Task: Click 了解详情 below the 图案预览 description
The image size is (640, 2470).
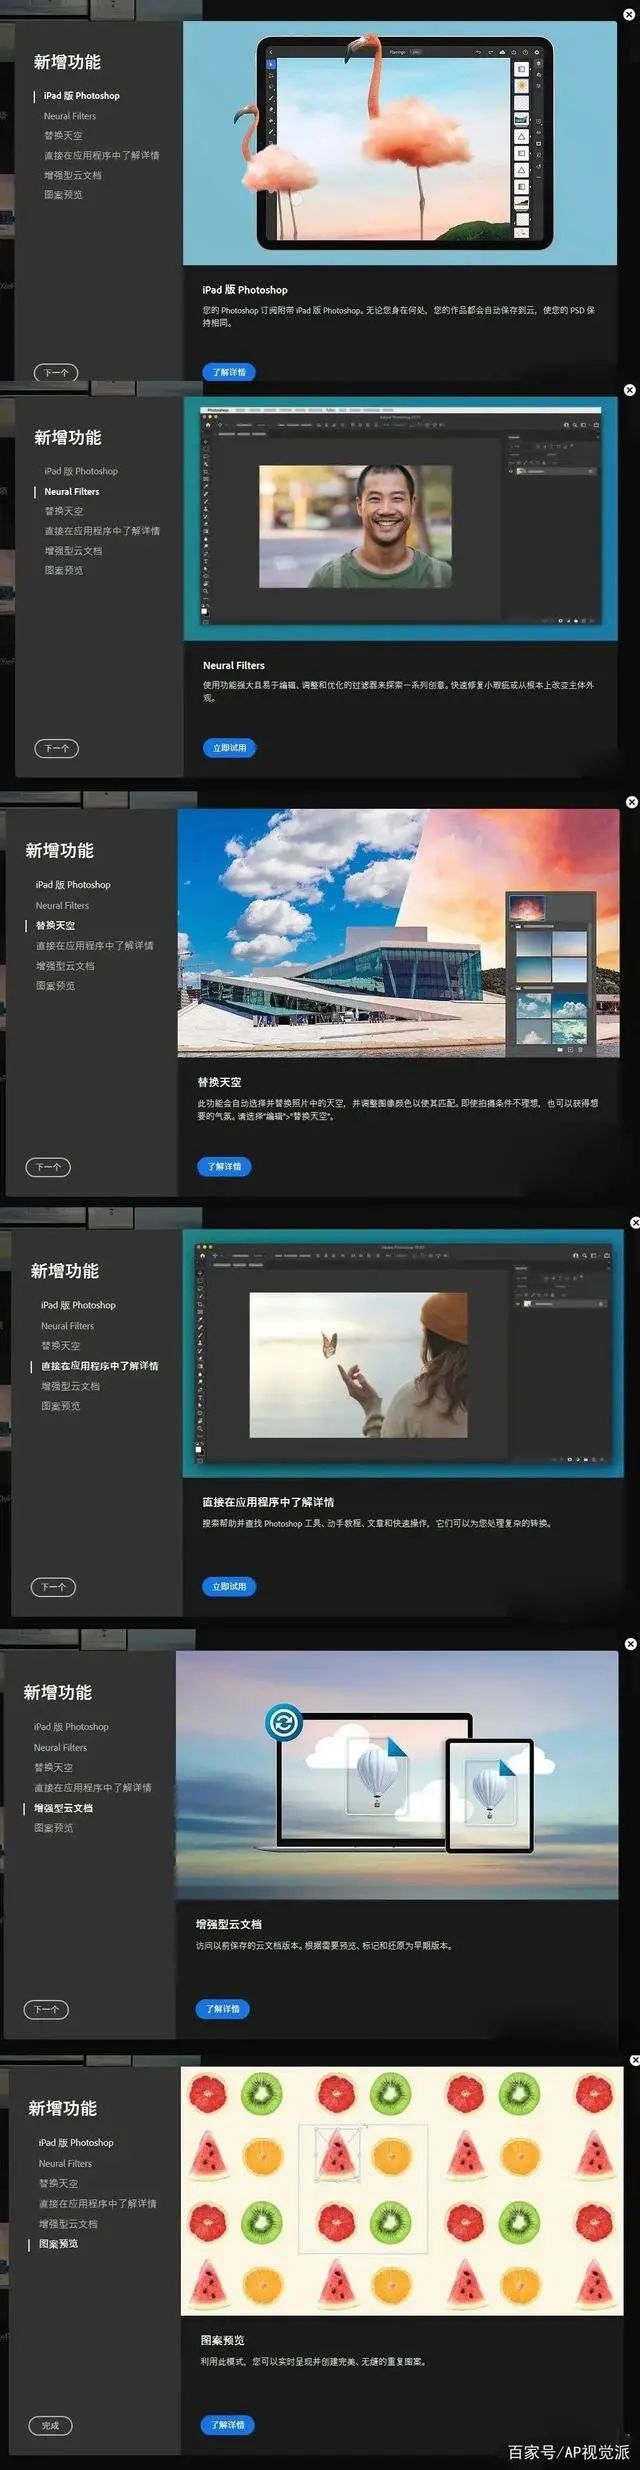Action: 227,2425
